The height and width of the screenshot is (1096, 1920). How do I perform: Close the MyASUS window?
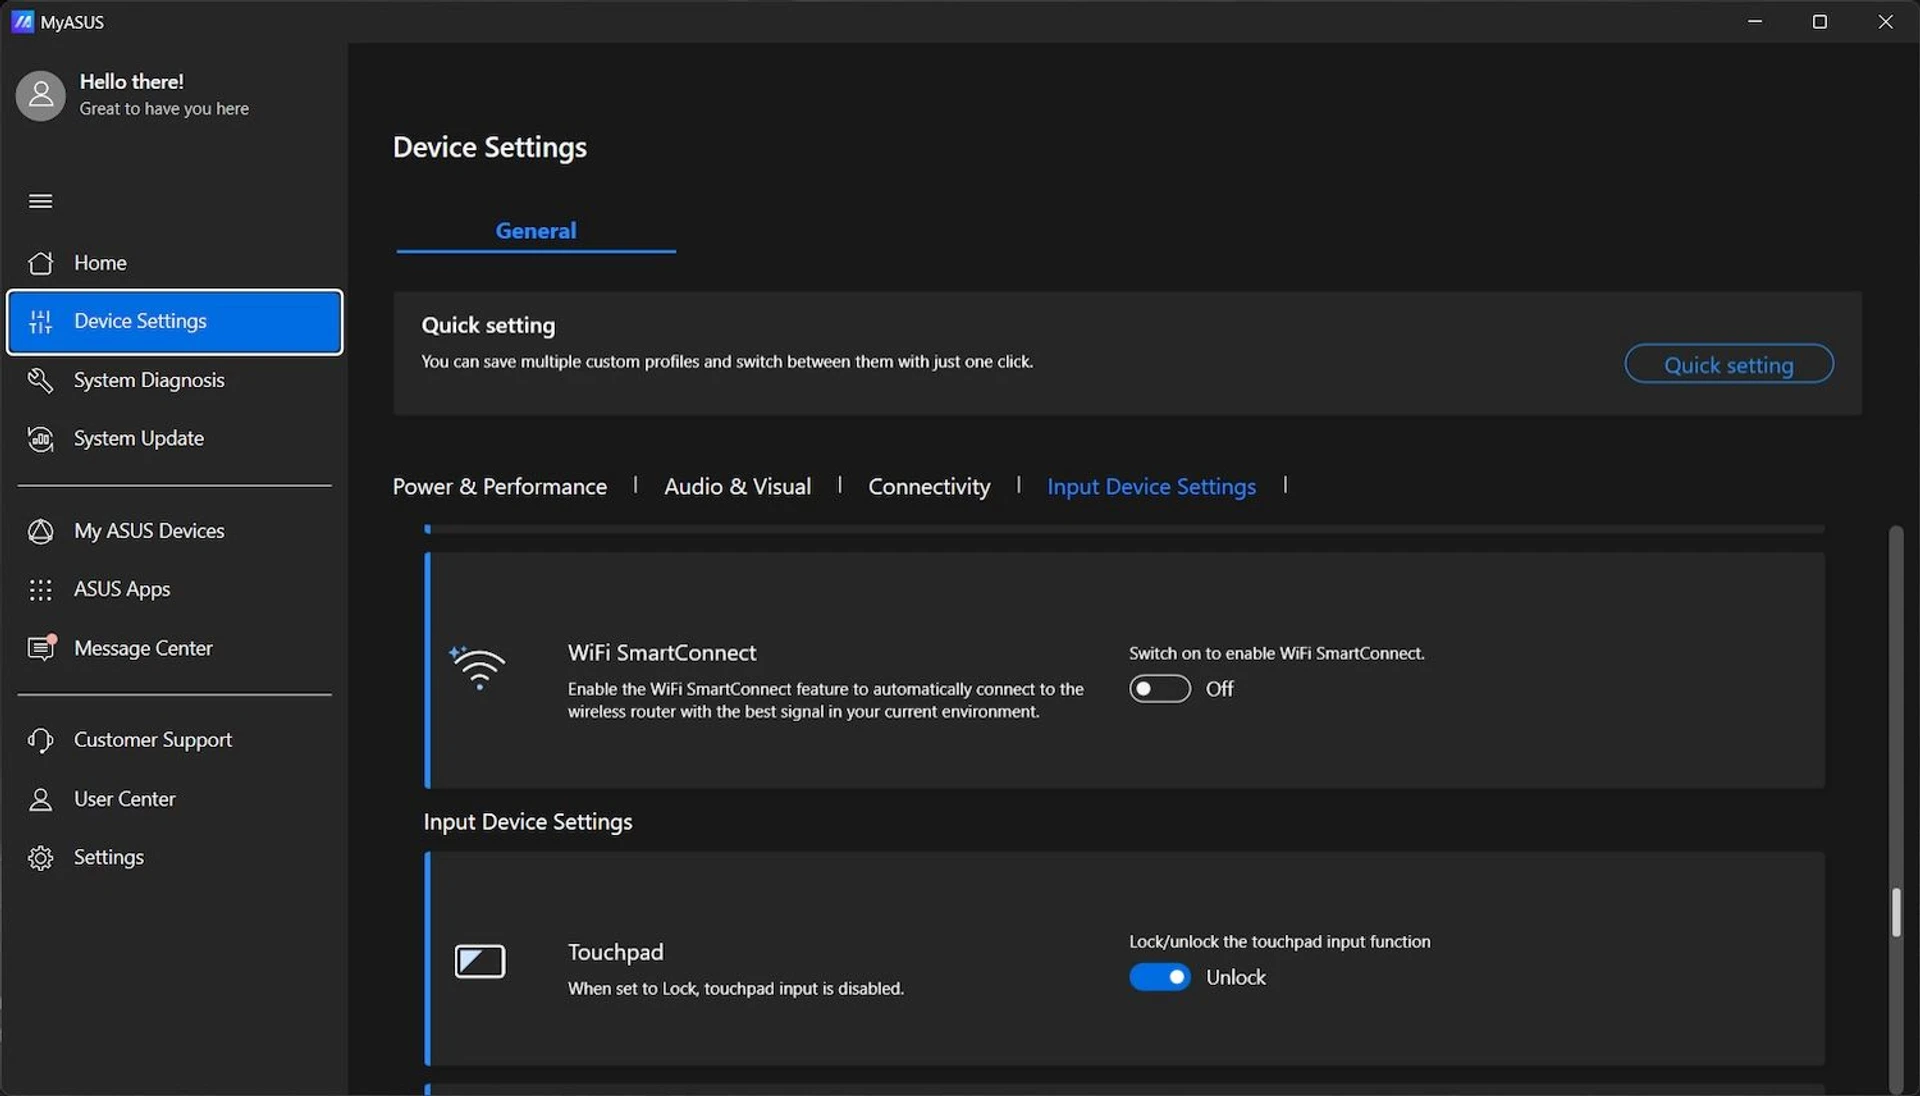(x=1886, y=21)
